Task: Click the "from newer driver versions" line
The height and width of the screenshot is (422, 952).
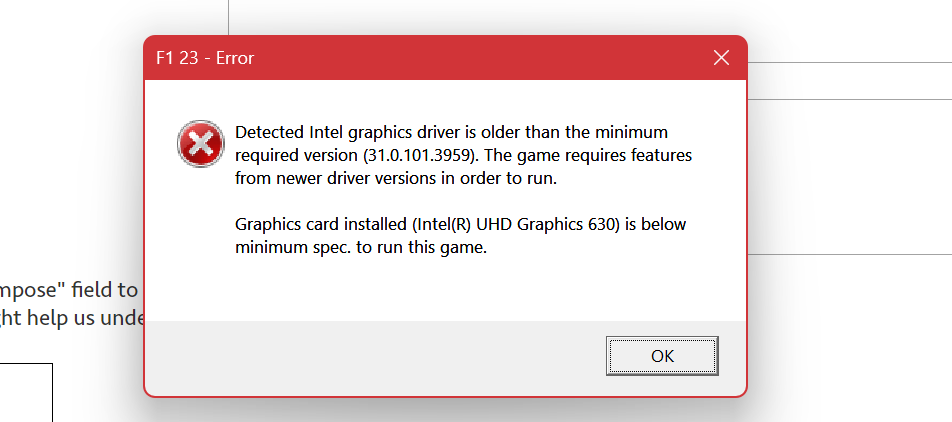Action: coord(396,179)
